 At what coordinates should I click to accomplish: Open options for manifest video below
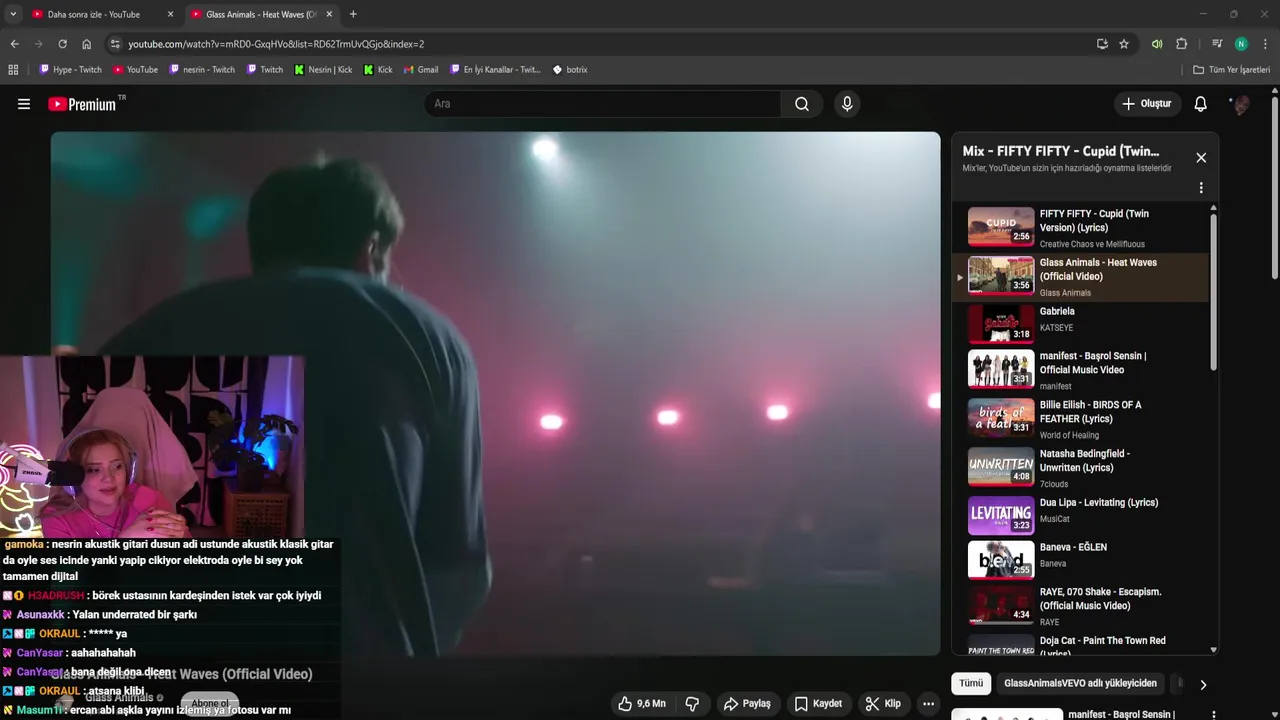(1213, 715)
